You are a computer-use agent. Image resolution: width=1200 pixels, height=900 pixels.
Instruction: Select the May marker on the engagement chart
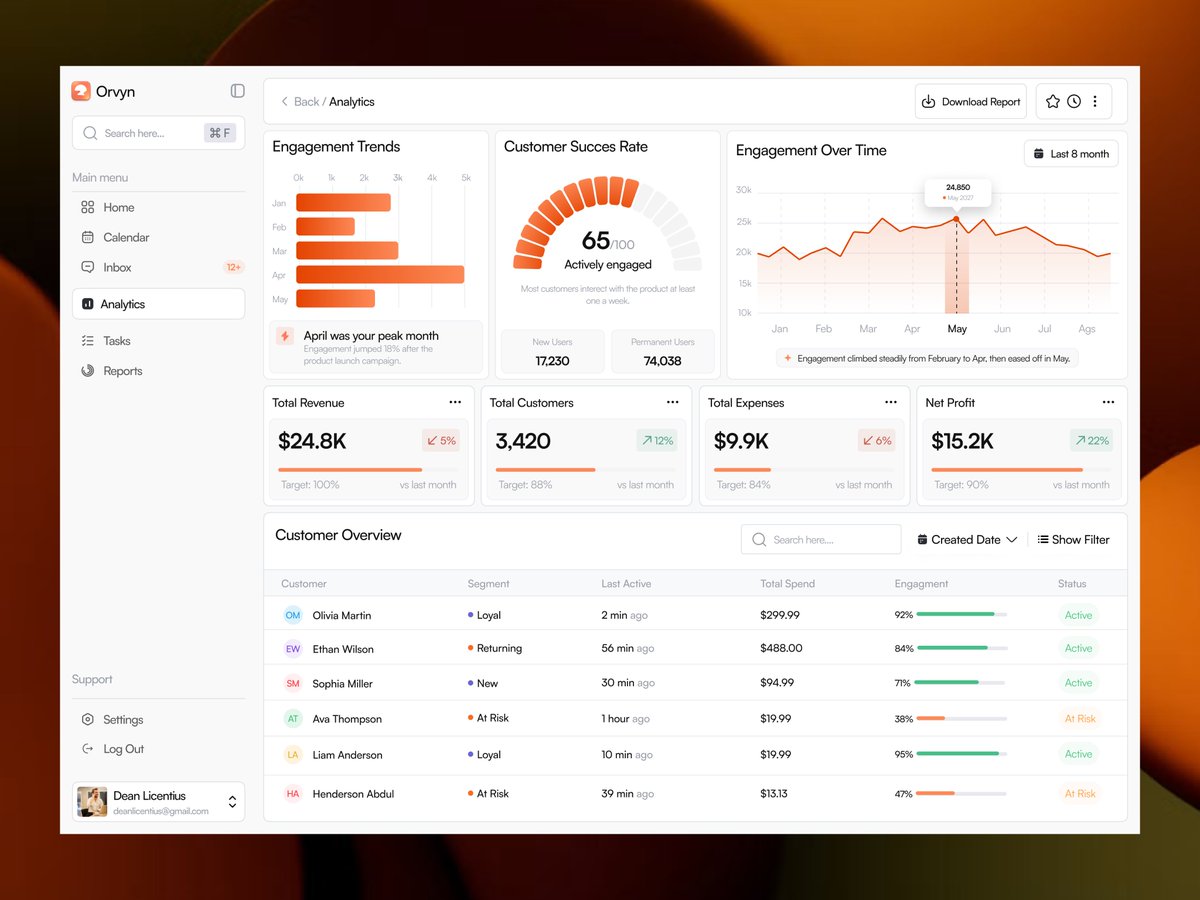coord(956,219)
